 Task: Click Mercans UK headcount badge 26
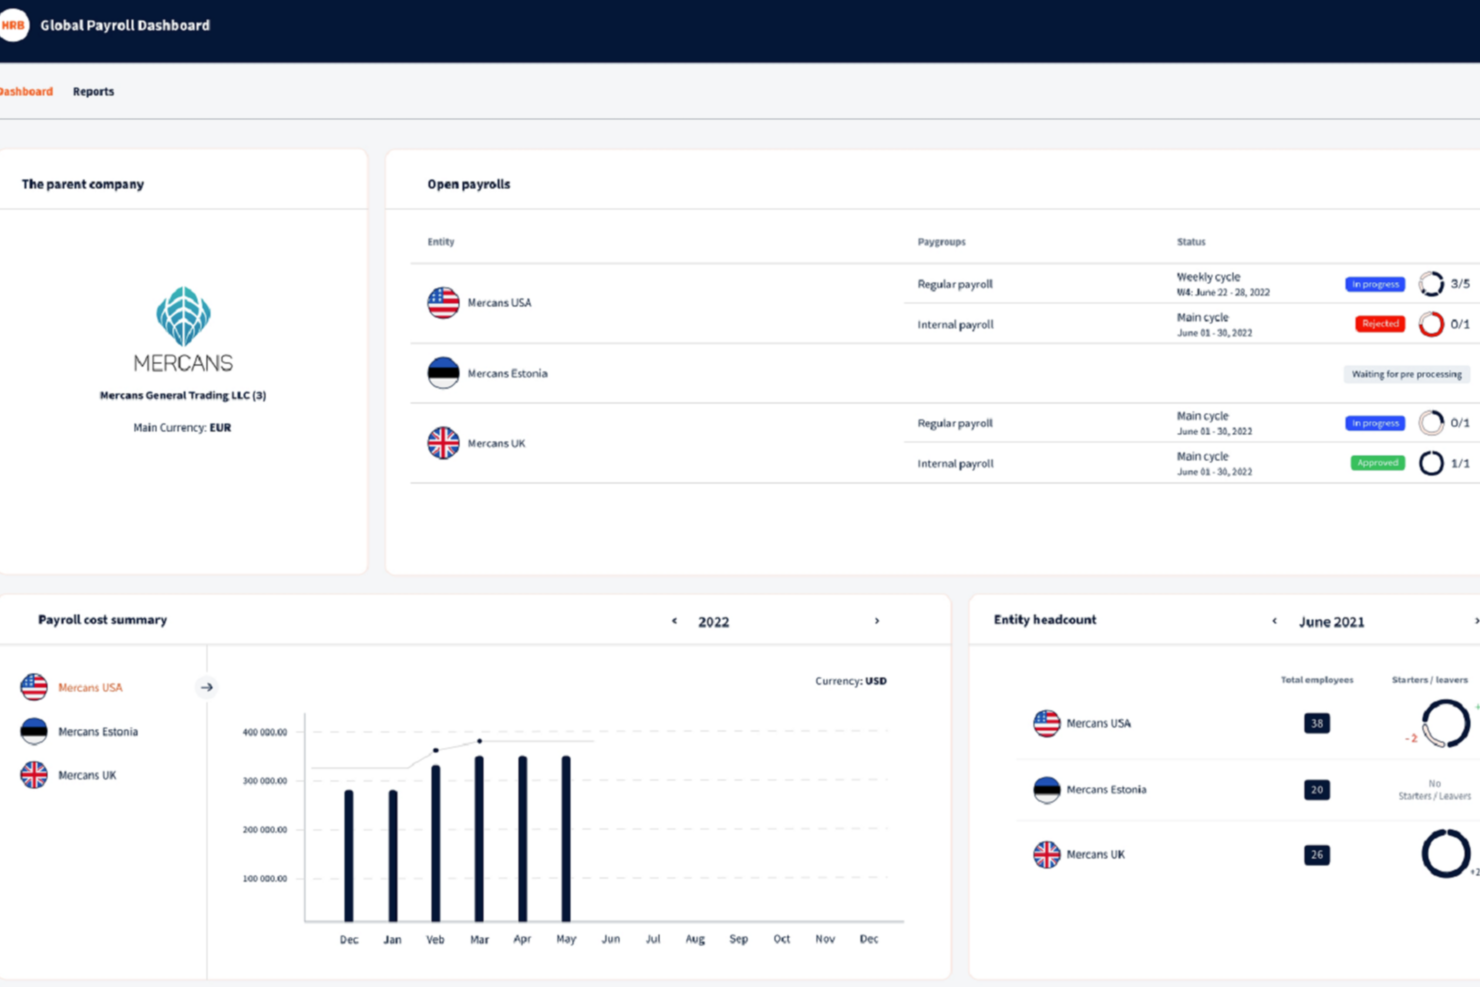point(1317,855)
